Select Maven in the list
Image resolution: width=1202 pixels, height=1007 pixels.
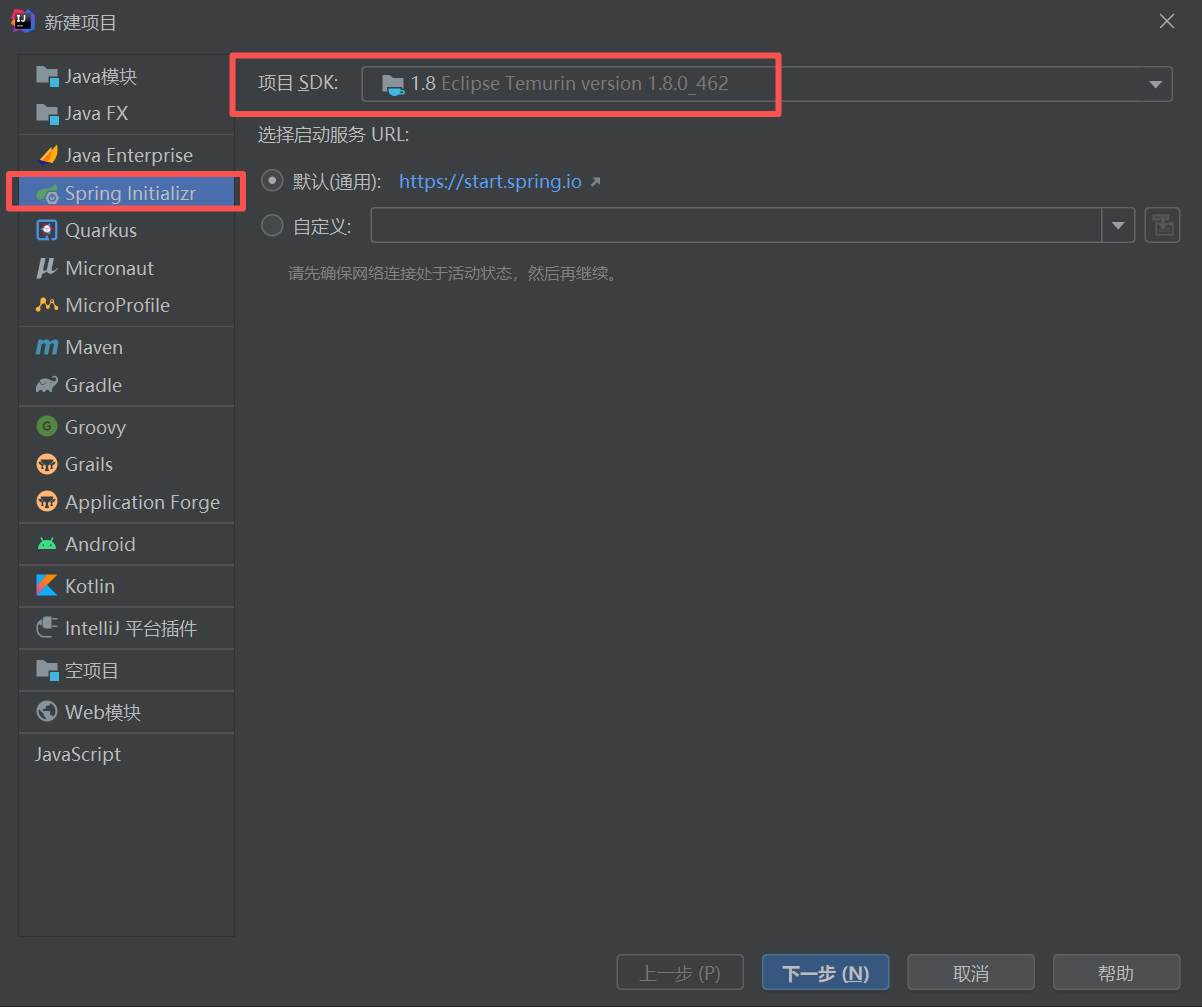(126, 347)
